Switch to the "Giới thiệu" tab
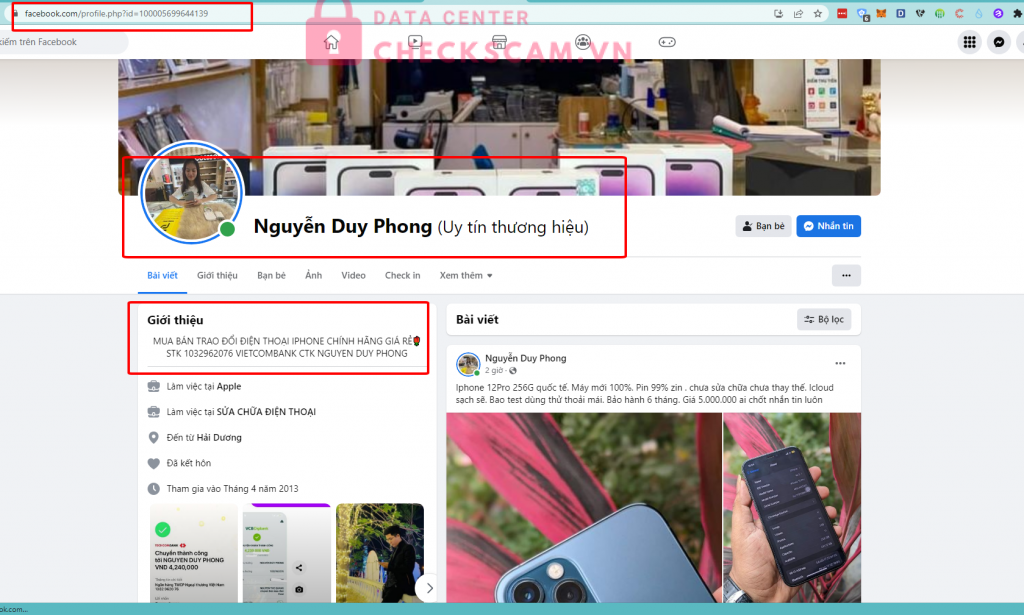 (217, 276)
